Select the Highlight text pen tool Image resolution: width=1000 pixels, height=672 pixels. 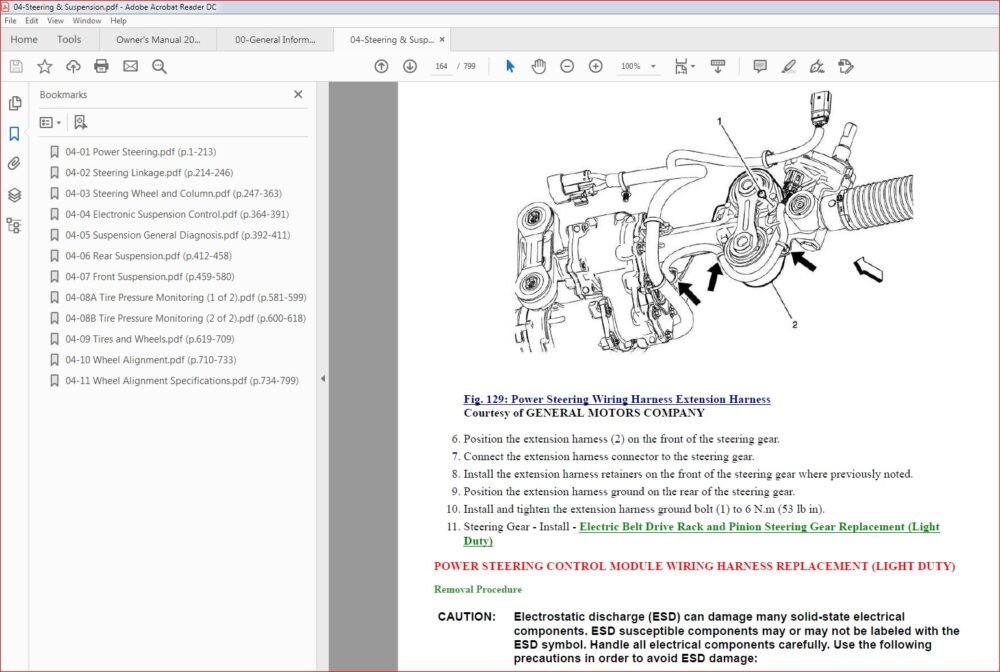coord(789,66)
